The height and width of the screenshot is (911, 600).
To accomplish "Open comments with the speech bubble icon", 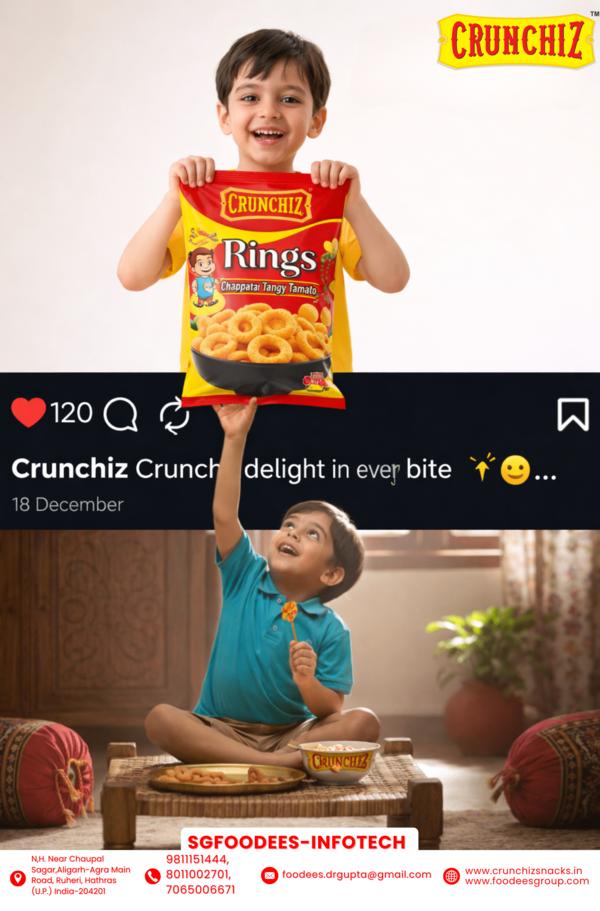I will (121, 415).
